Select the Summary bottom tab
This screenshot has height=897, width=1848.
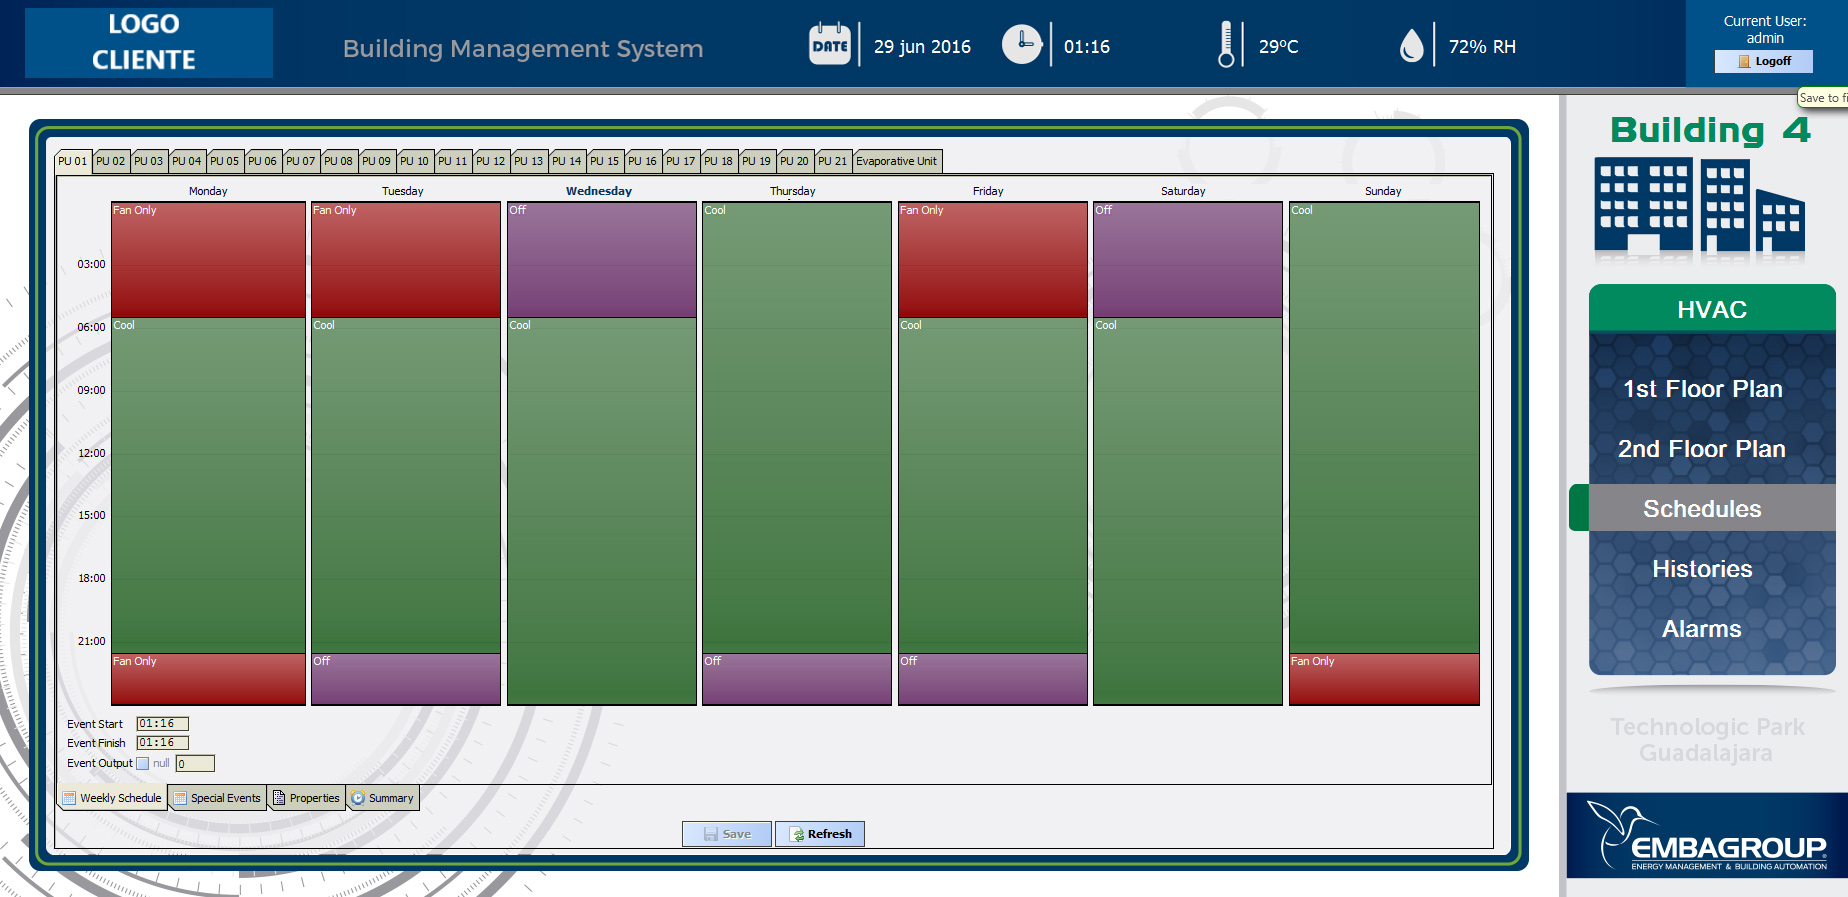383,798
